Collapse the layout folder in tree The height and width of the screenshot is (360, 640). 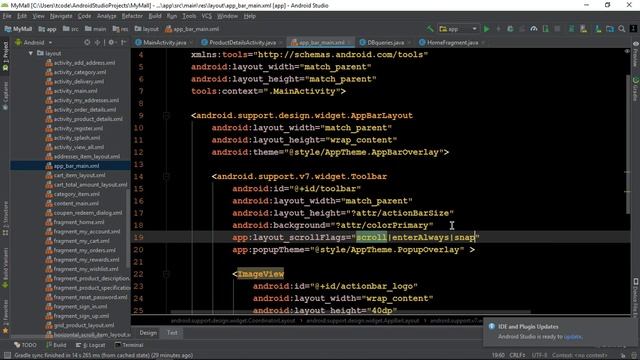(x=31, y=53)
